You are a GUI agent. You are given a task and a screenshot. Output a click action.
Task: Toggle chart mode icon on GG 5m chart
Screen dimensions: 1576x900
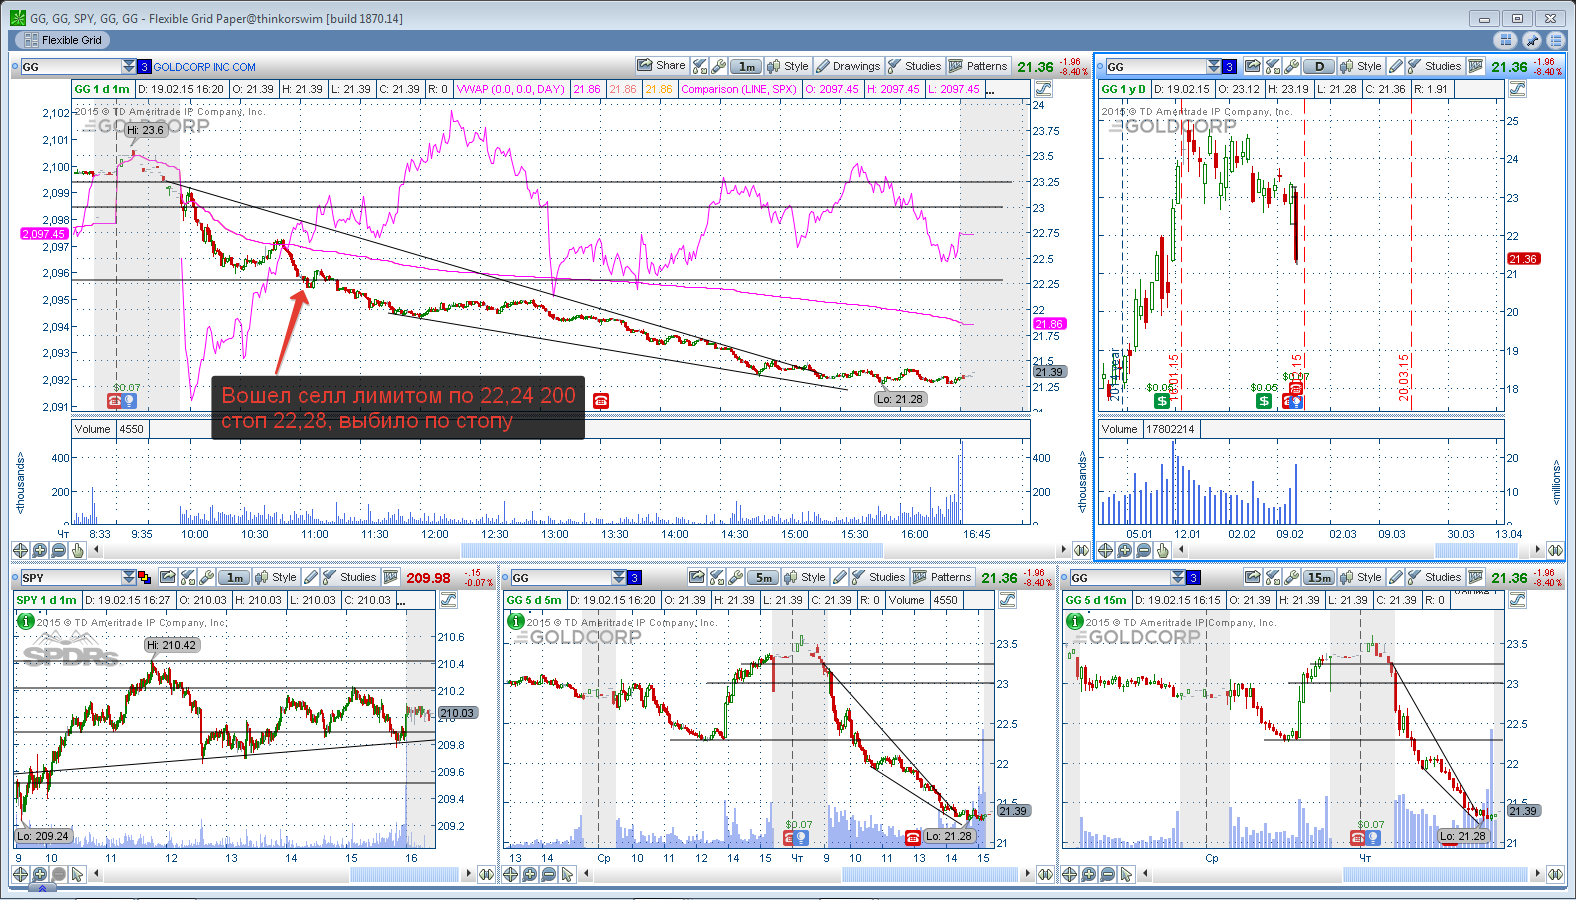1007,600
